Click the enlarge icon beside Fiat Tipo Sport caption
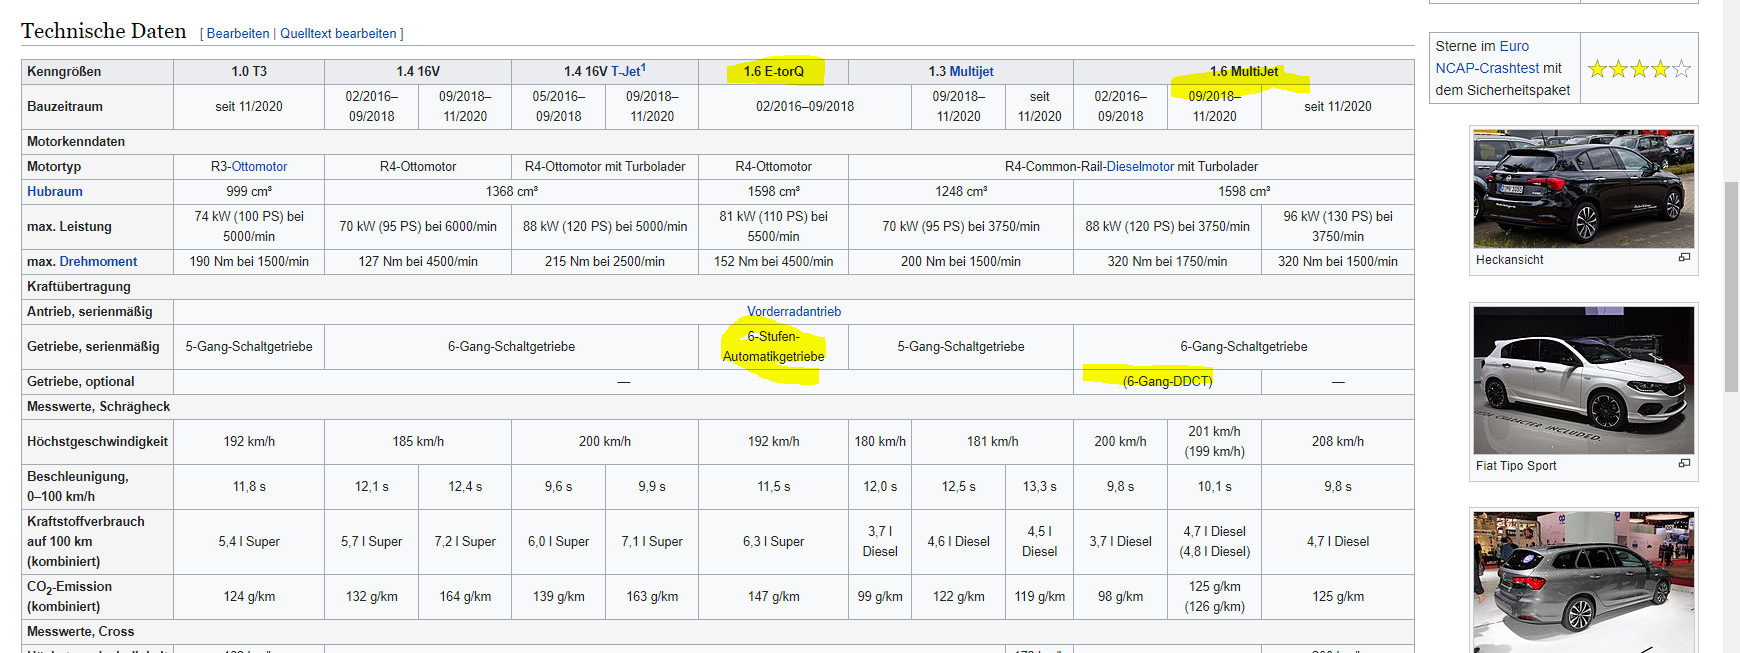The image size is (1740, 653). [1684, 464]
